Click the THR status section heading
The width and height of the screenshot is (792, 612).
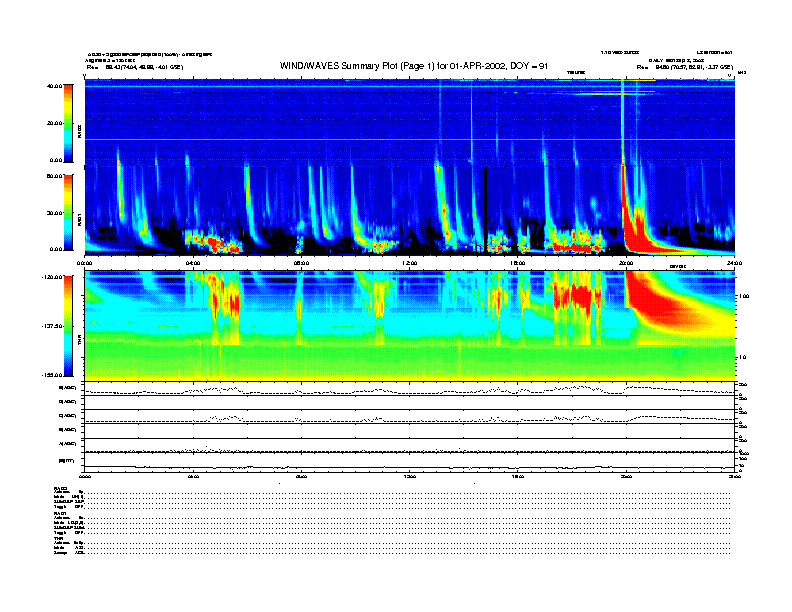[58, 538]
